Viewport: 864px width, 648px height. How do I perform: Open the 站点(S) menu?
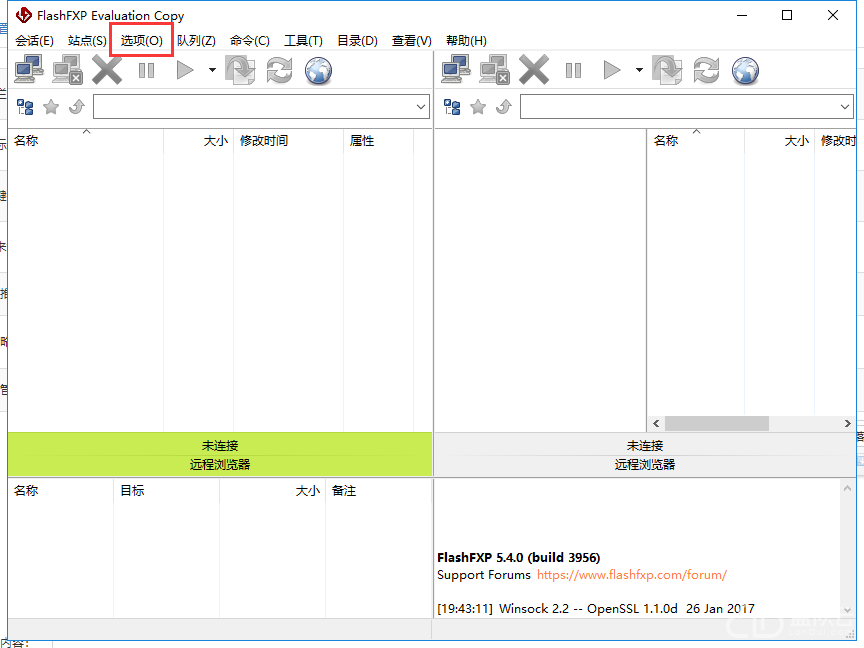tap(87, 41)
